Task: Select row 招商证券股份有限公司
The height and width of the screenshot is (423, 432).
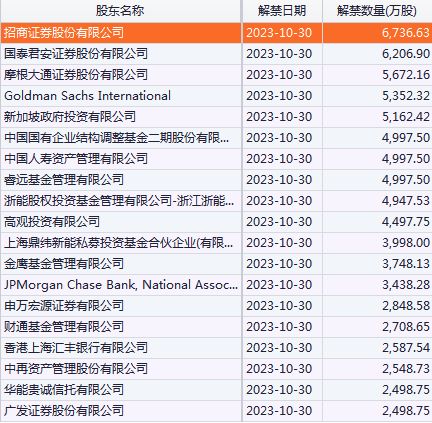Action: tap(216, 33)
